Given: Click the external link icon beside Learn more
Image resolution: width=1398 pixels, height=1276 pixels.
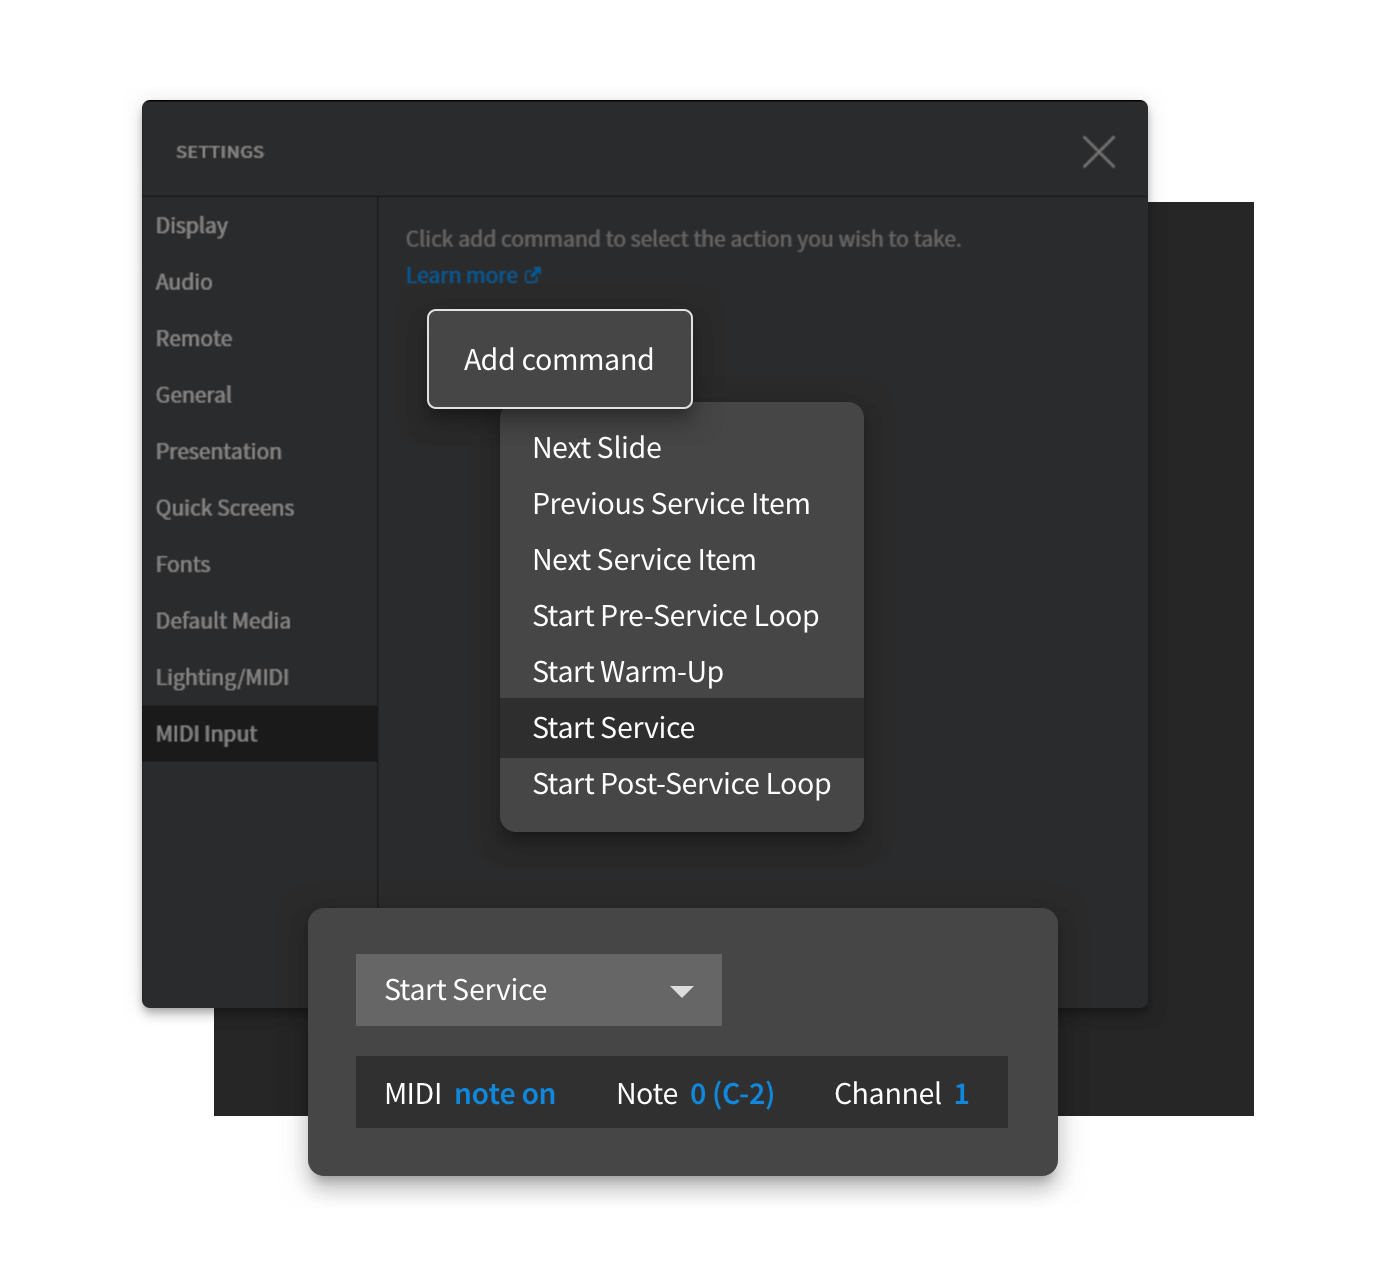Looking at the screenshot, I should (533, 275).
